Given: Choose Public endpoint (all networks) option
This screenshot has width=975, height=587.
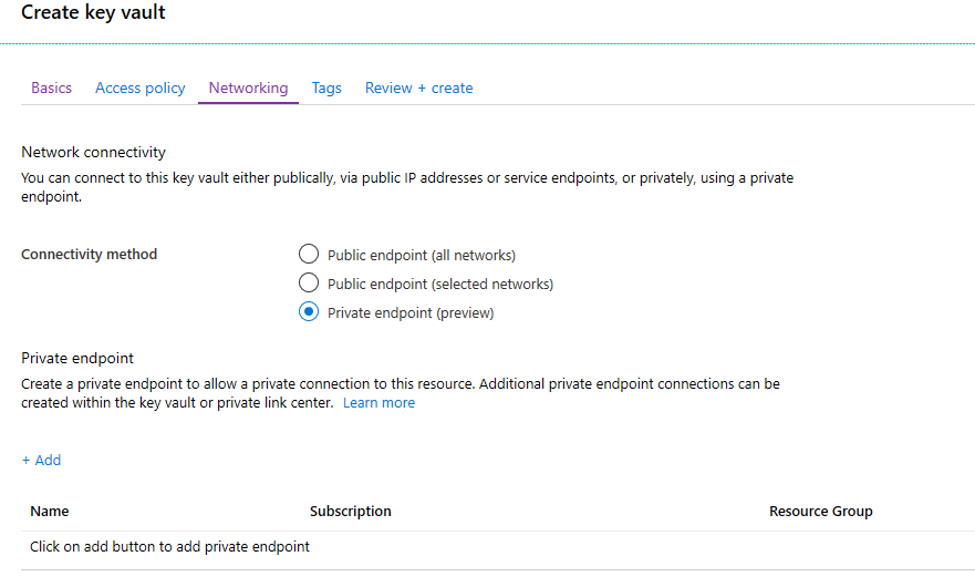Looking at the screenshot, I should [x=310, y=254].
